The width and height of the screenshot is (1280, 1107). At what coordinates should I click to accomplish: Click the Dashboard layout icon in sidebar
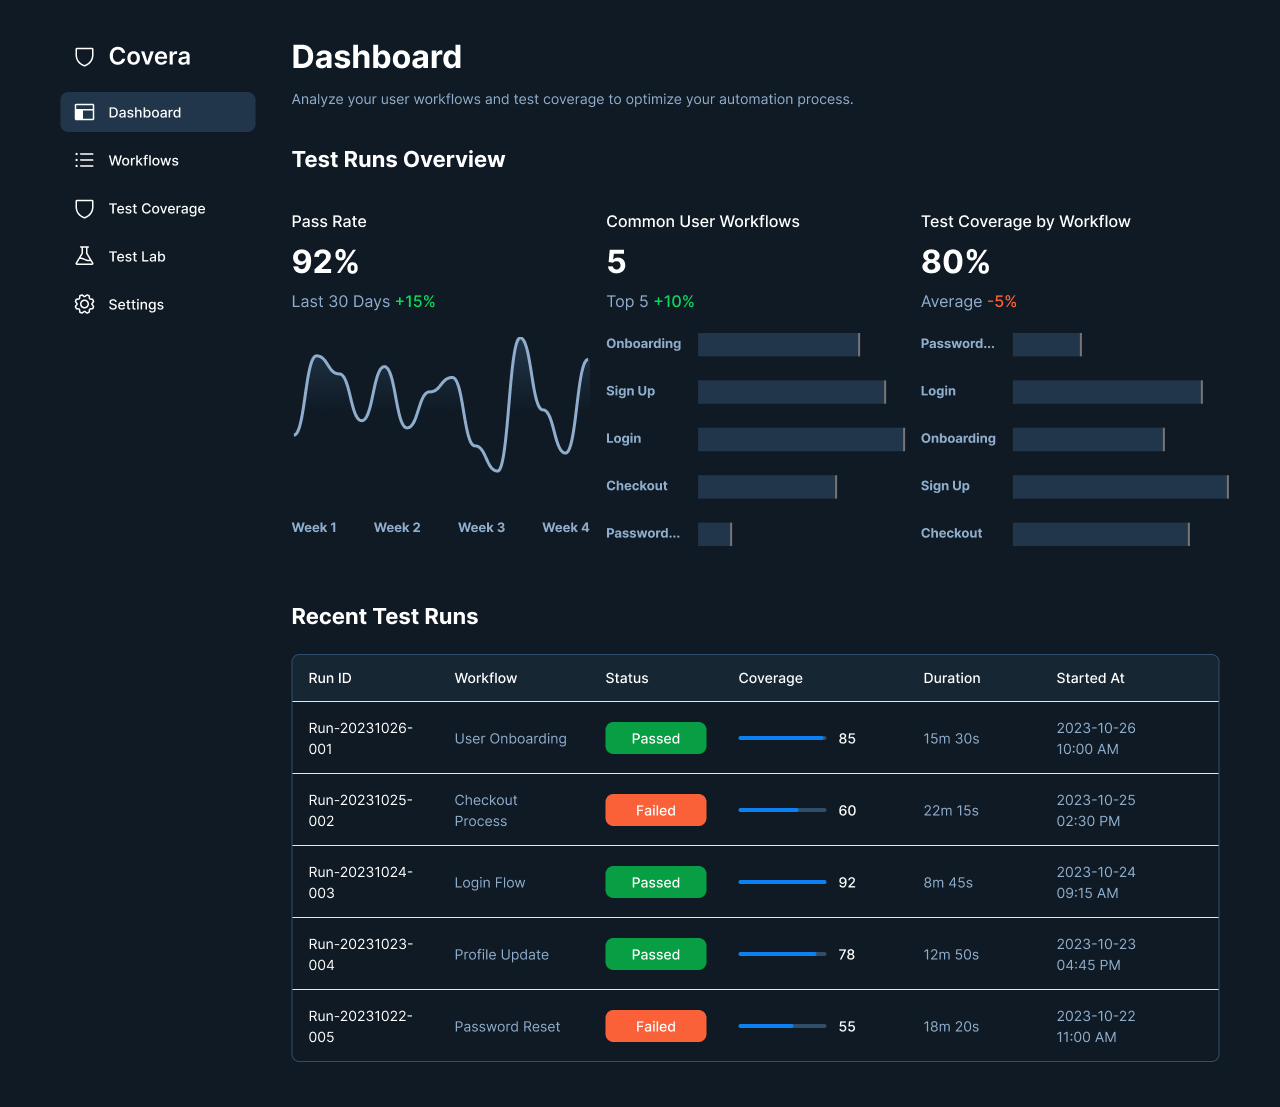pos(85,113)
